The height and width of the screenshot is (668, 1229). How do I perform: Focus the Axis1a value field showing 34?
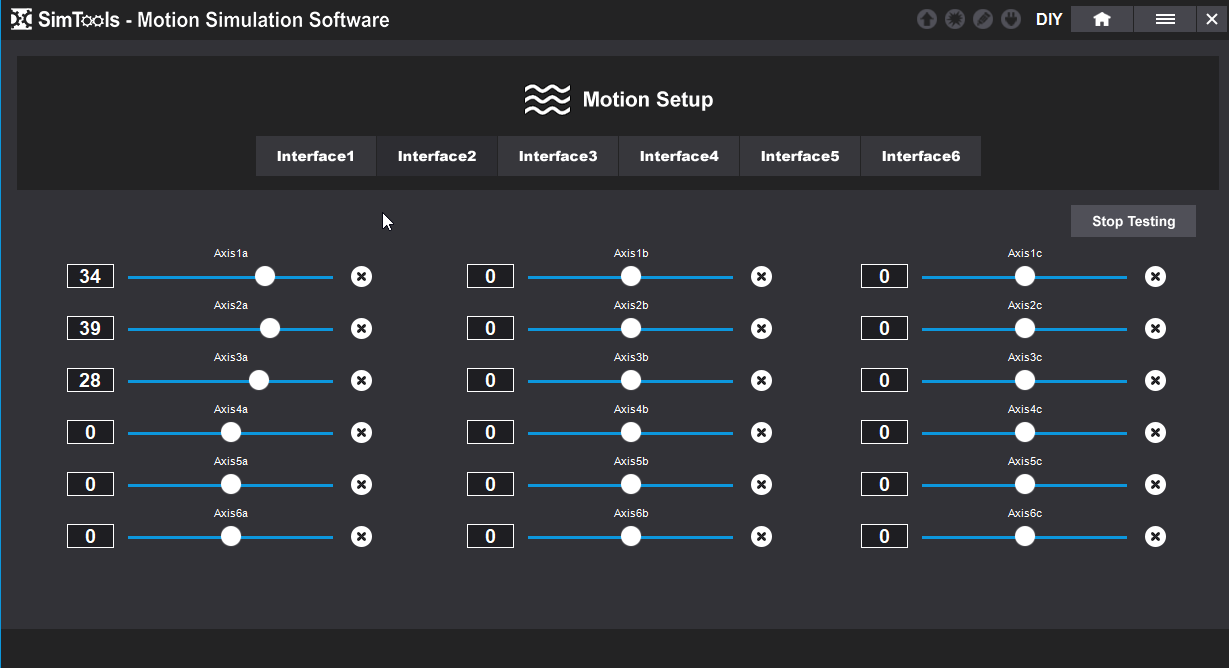point(90,276)
